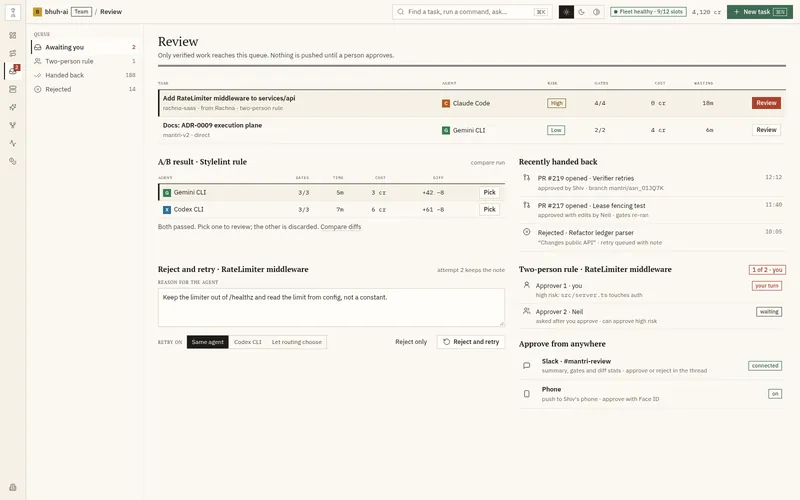
Task: Open PR #219 Verifier retries entry
Action: (x=652, y=183)
